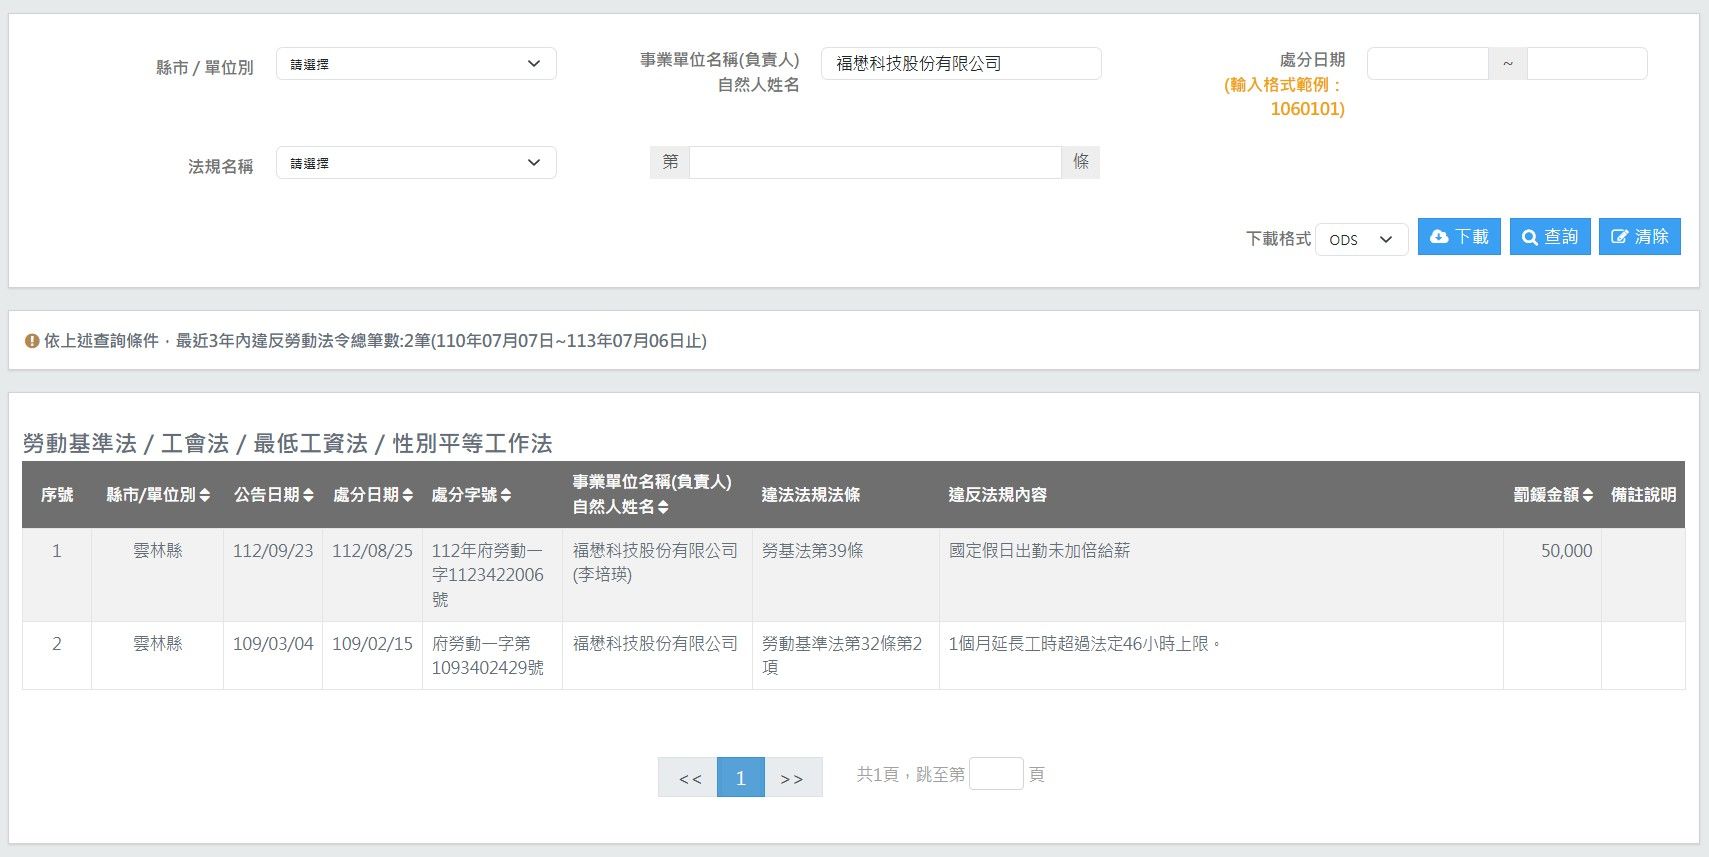Click the 處分日期 start date field
The image size is (1709, 857).
(x=1427, y=64)
